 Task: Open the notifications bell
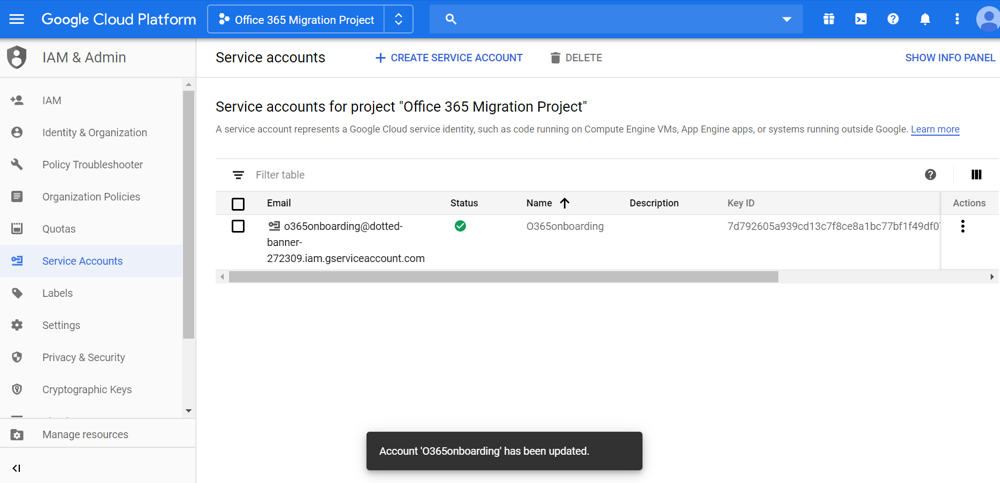[x=925, y=19]
